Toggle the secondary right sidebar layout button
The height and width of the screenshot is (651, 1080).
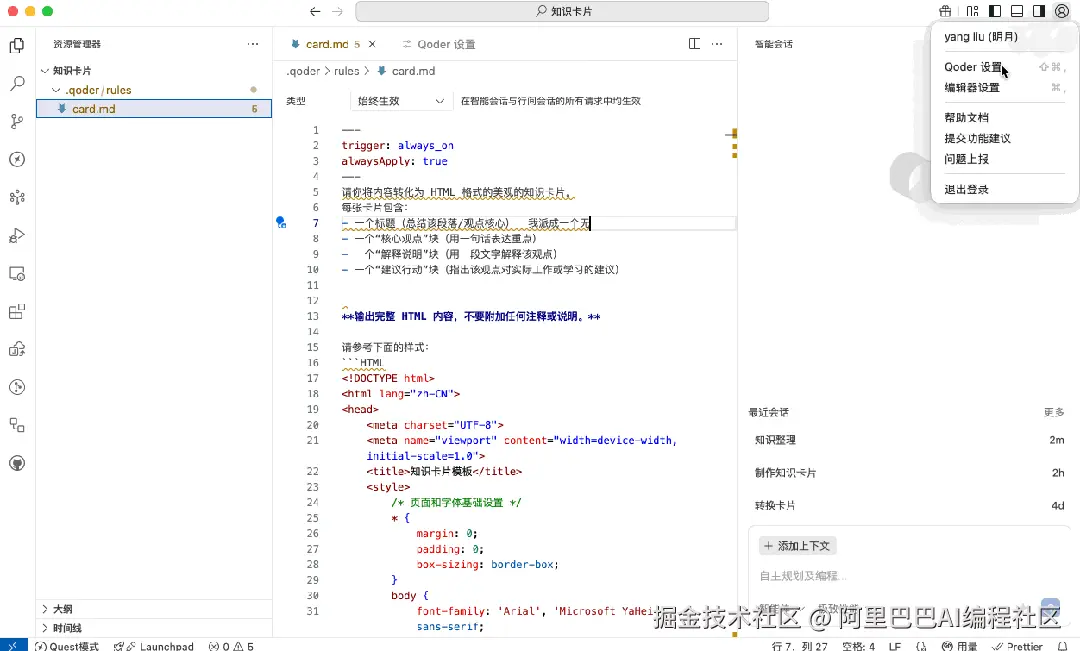coord(1039,11)
